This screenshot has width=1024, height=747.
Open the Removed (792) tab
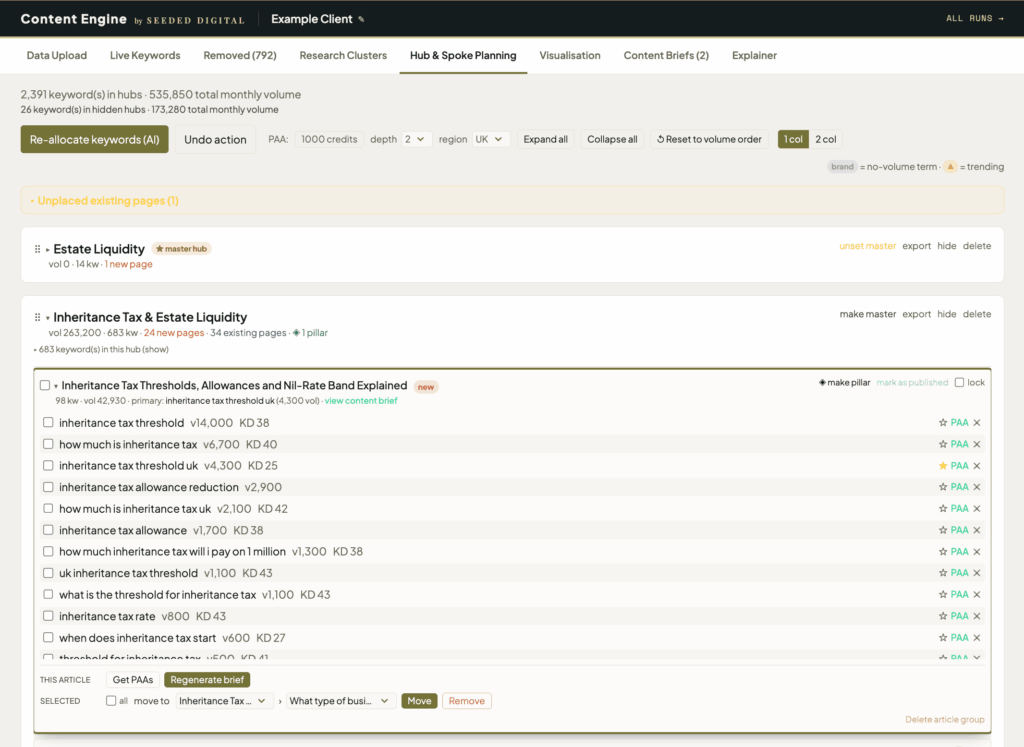click(x=240, y=56)
